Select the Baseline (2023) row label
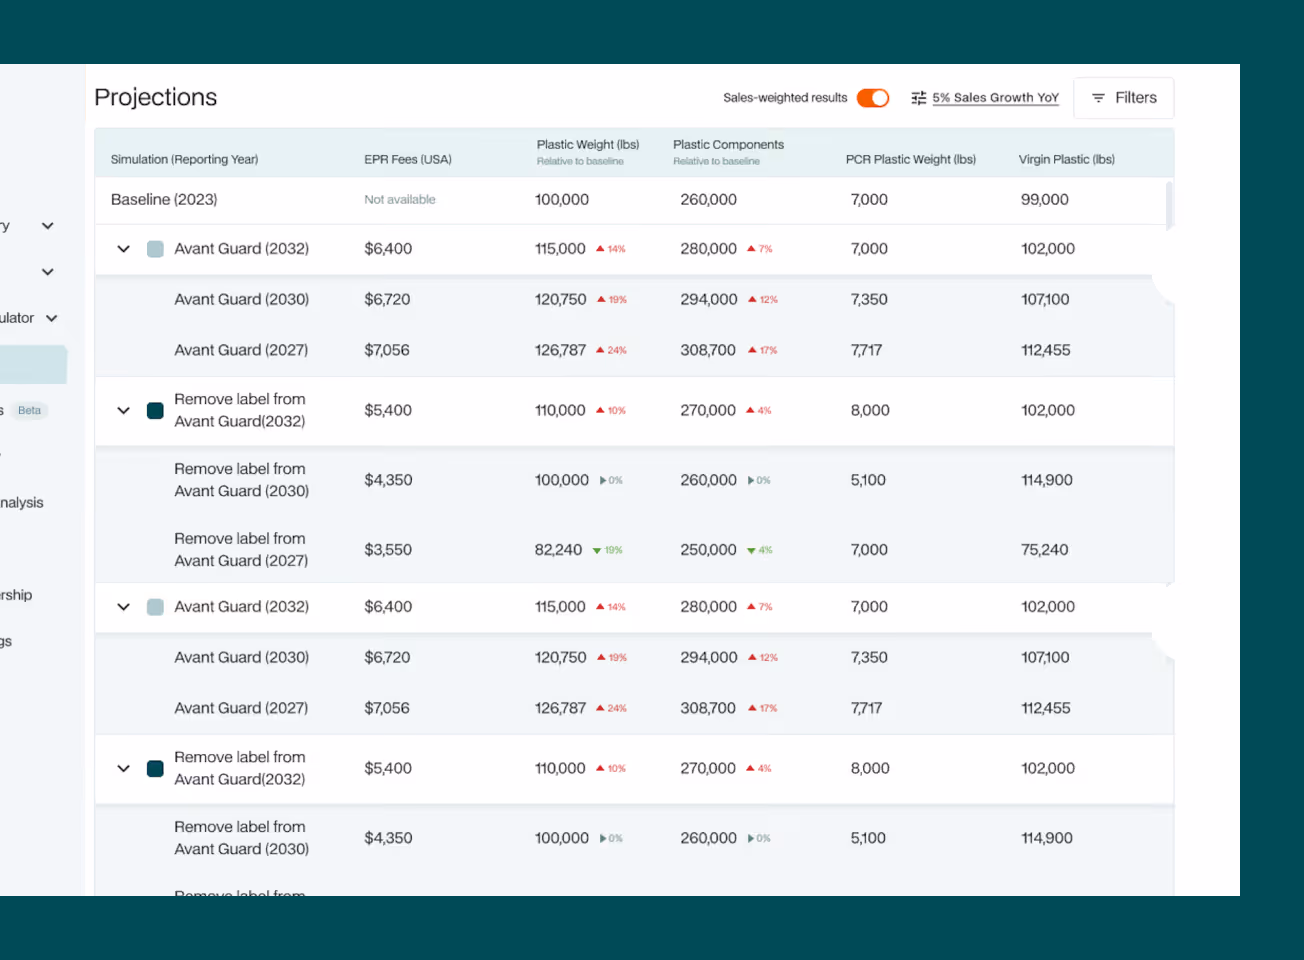1304x960 pixels. tap(164, 200)
